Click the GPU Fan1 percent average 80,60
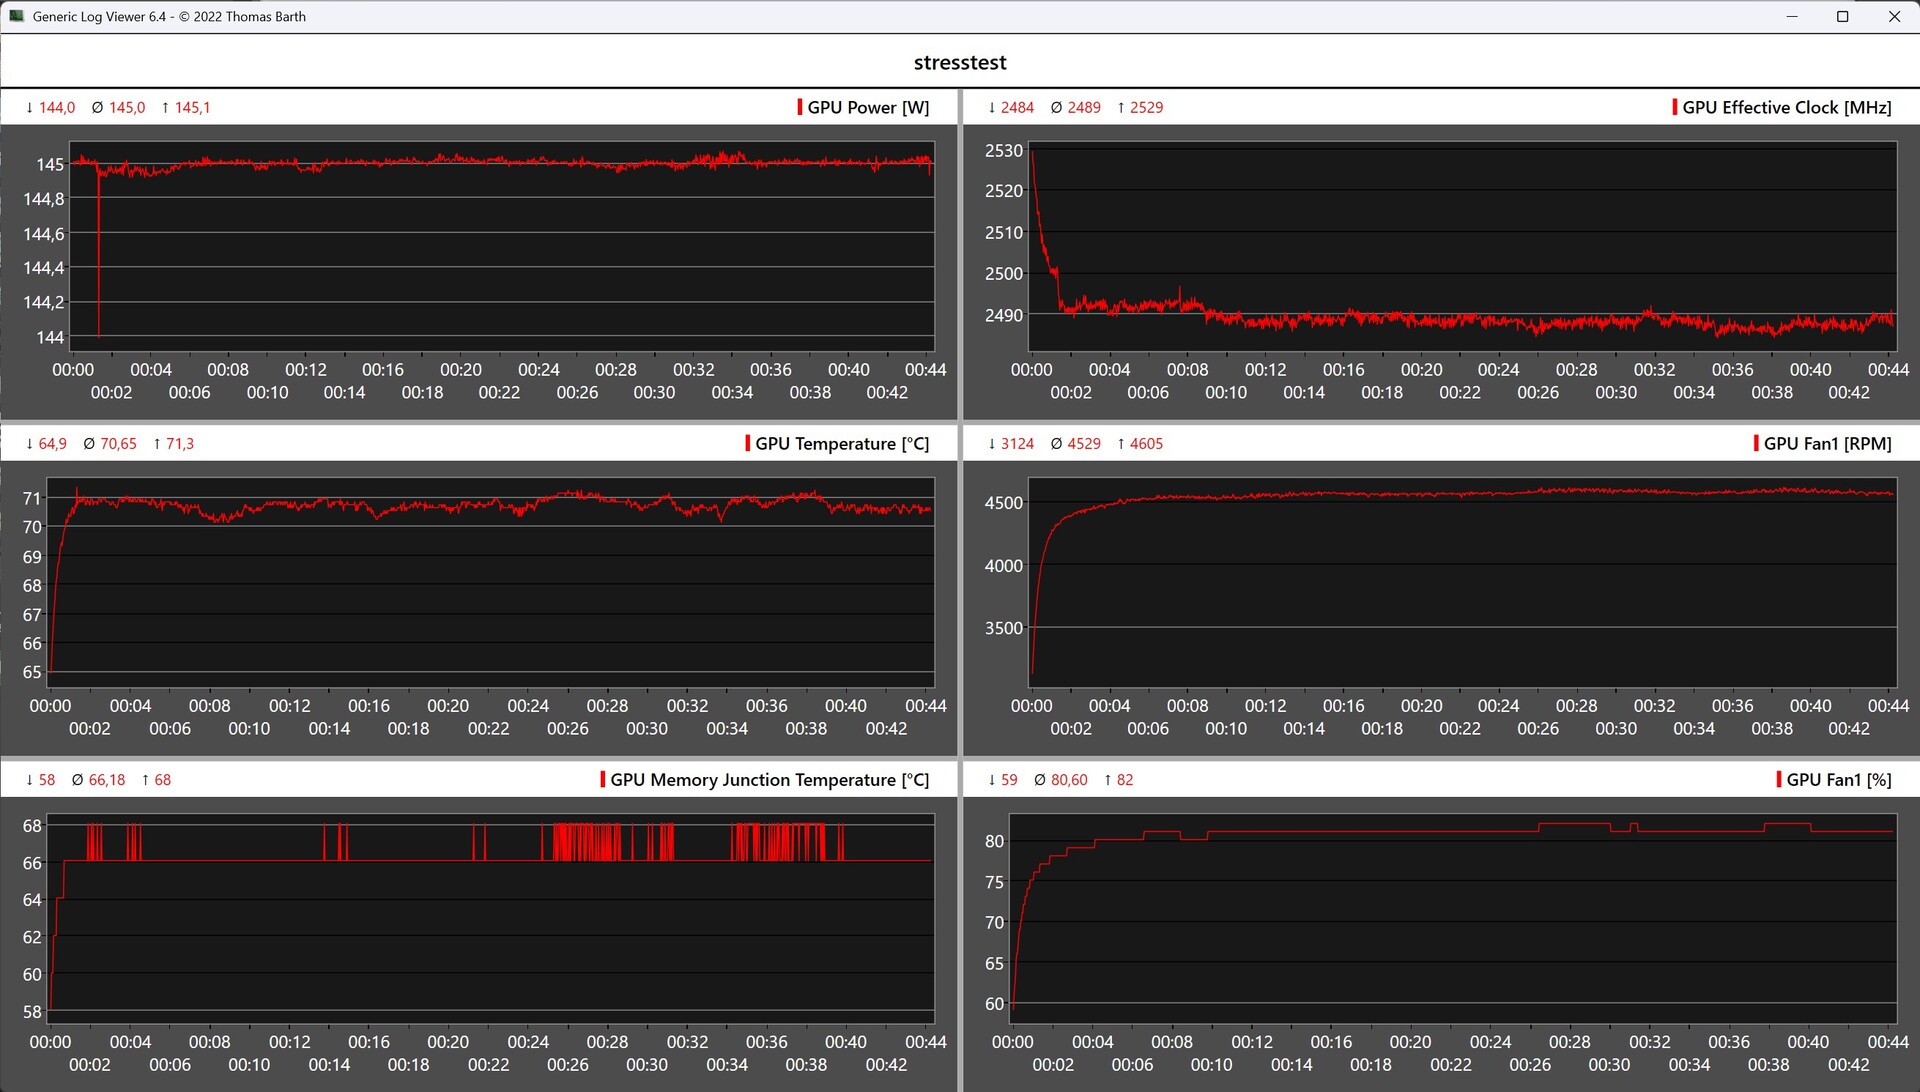 pos(1068,779)
